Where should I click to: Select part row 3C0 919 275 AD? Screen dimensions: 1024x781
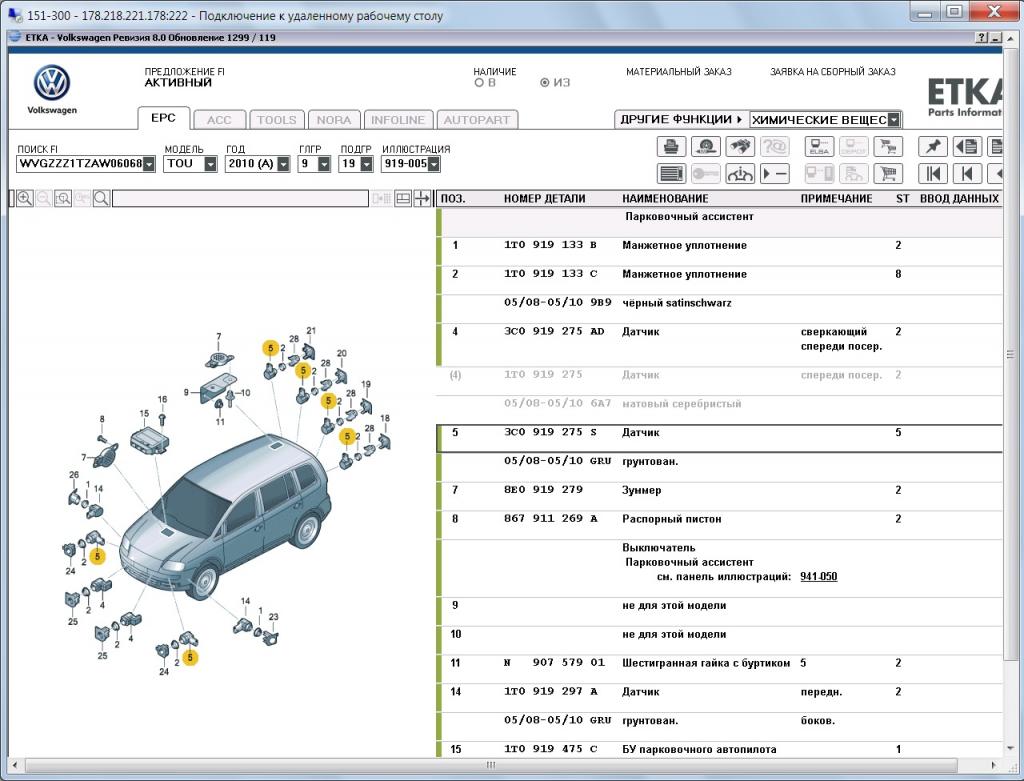(720, 345)
